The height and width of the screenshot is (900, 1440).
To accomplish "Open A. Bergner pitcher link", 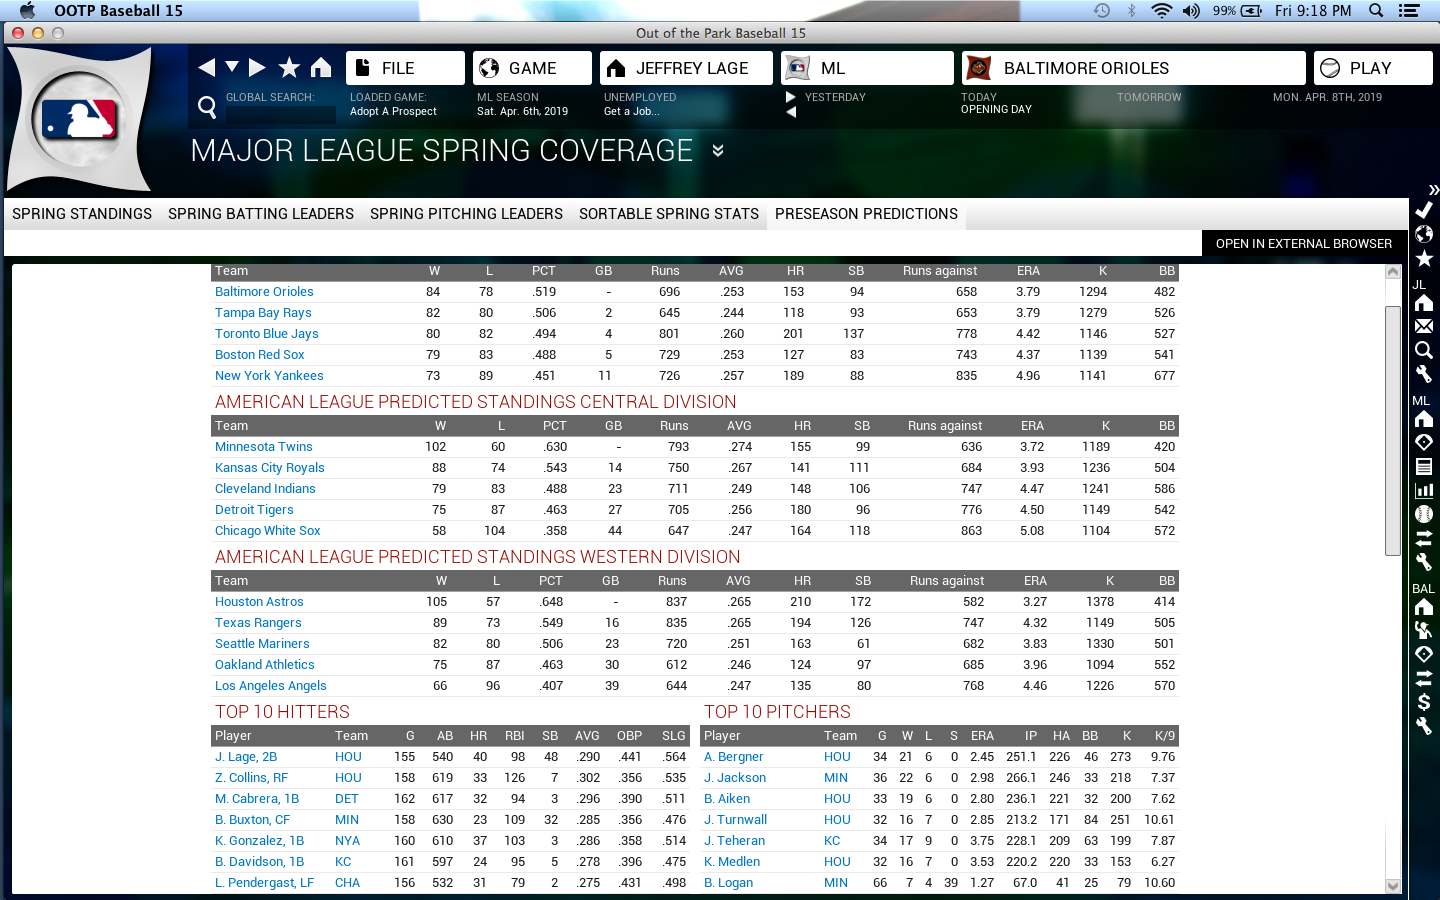I will 733,757.
